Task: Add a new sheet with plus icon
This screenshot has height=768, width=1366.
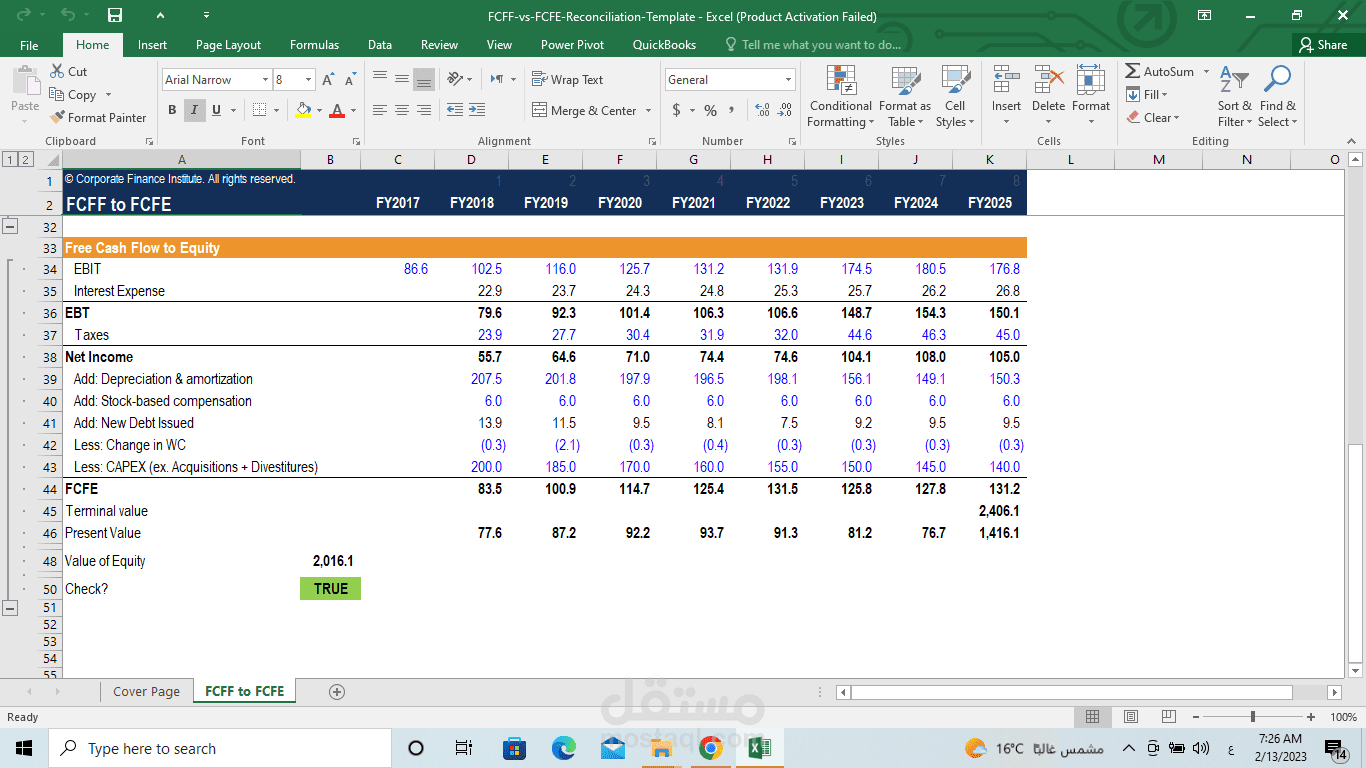Action: coord(337,691)
